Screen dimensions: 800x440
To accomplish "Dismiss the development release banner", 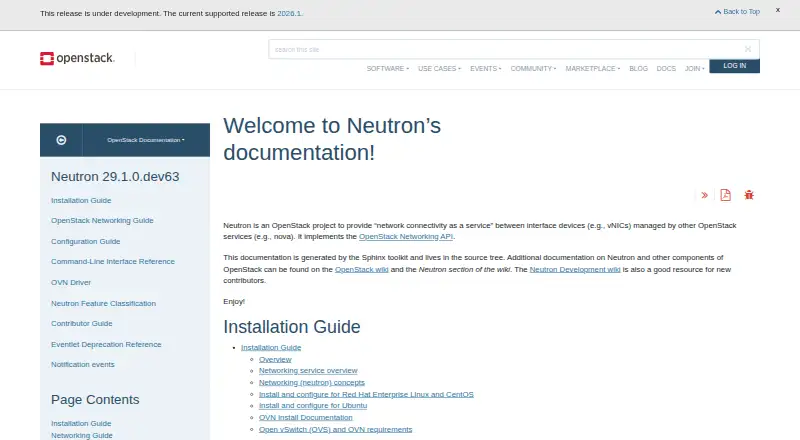I will pyautogui.click(x=778, y=10).
